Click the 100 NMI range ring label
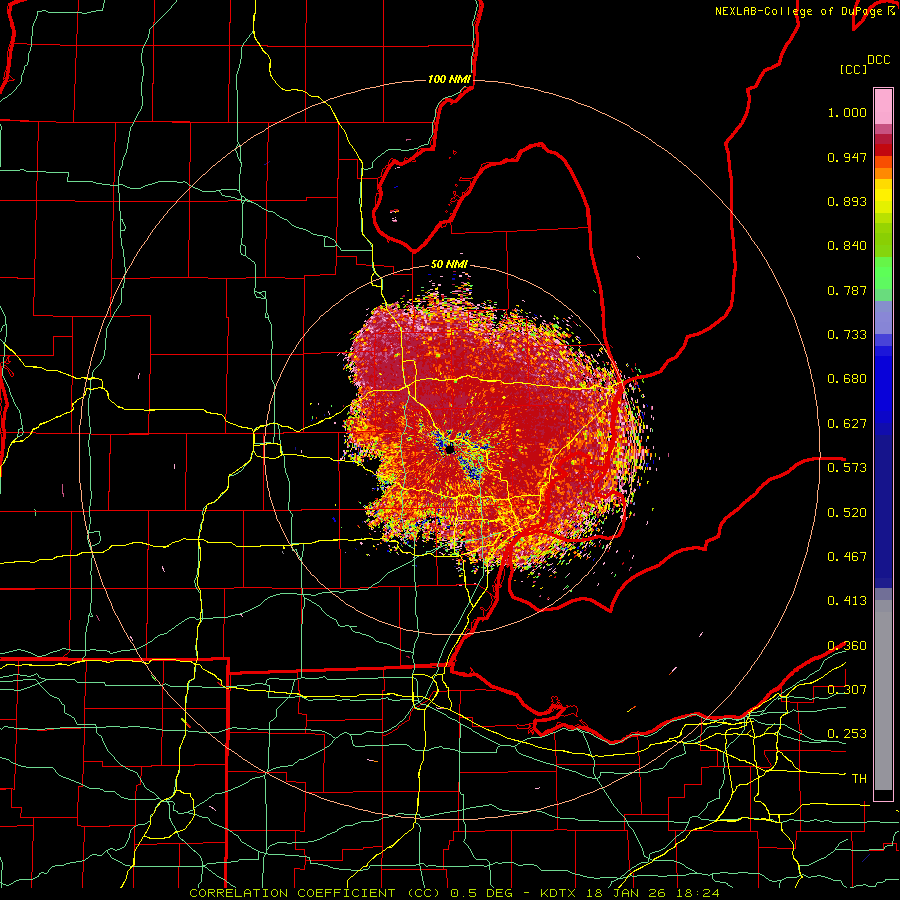Image resolution: width=900 pixels, height=900 pixels. point(449,79)
